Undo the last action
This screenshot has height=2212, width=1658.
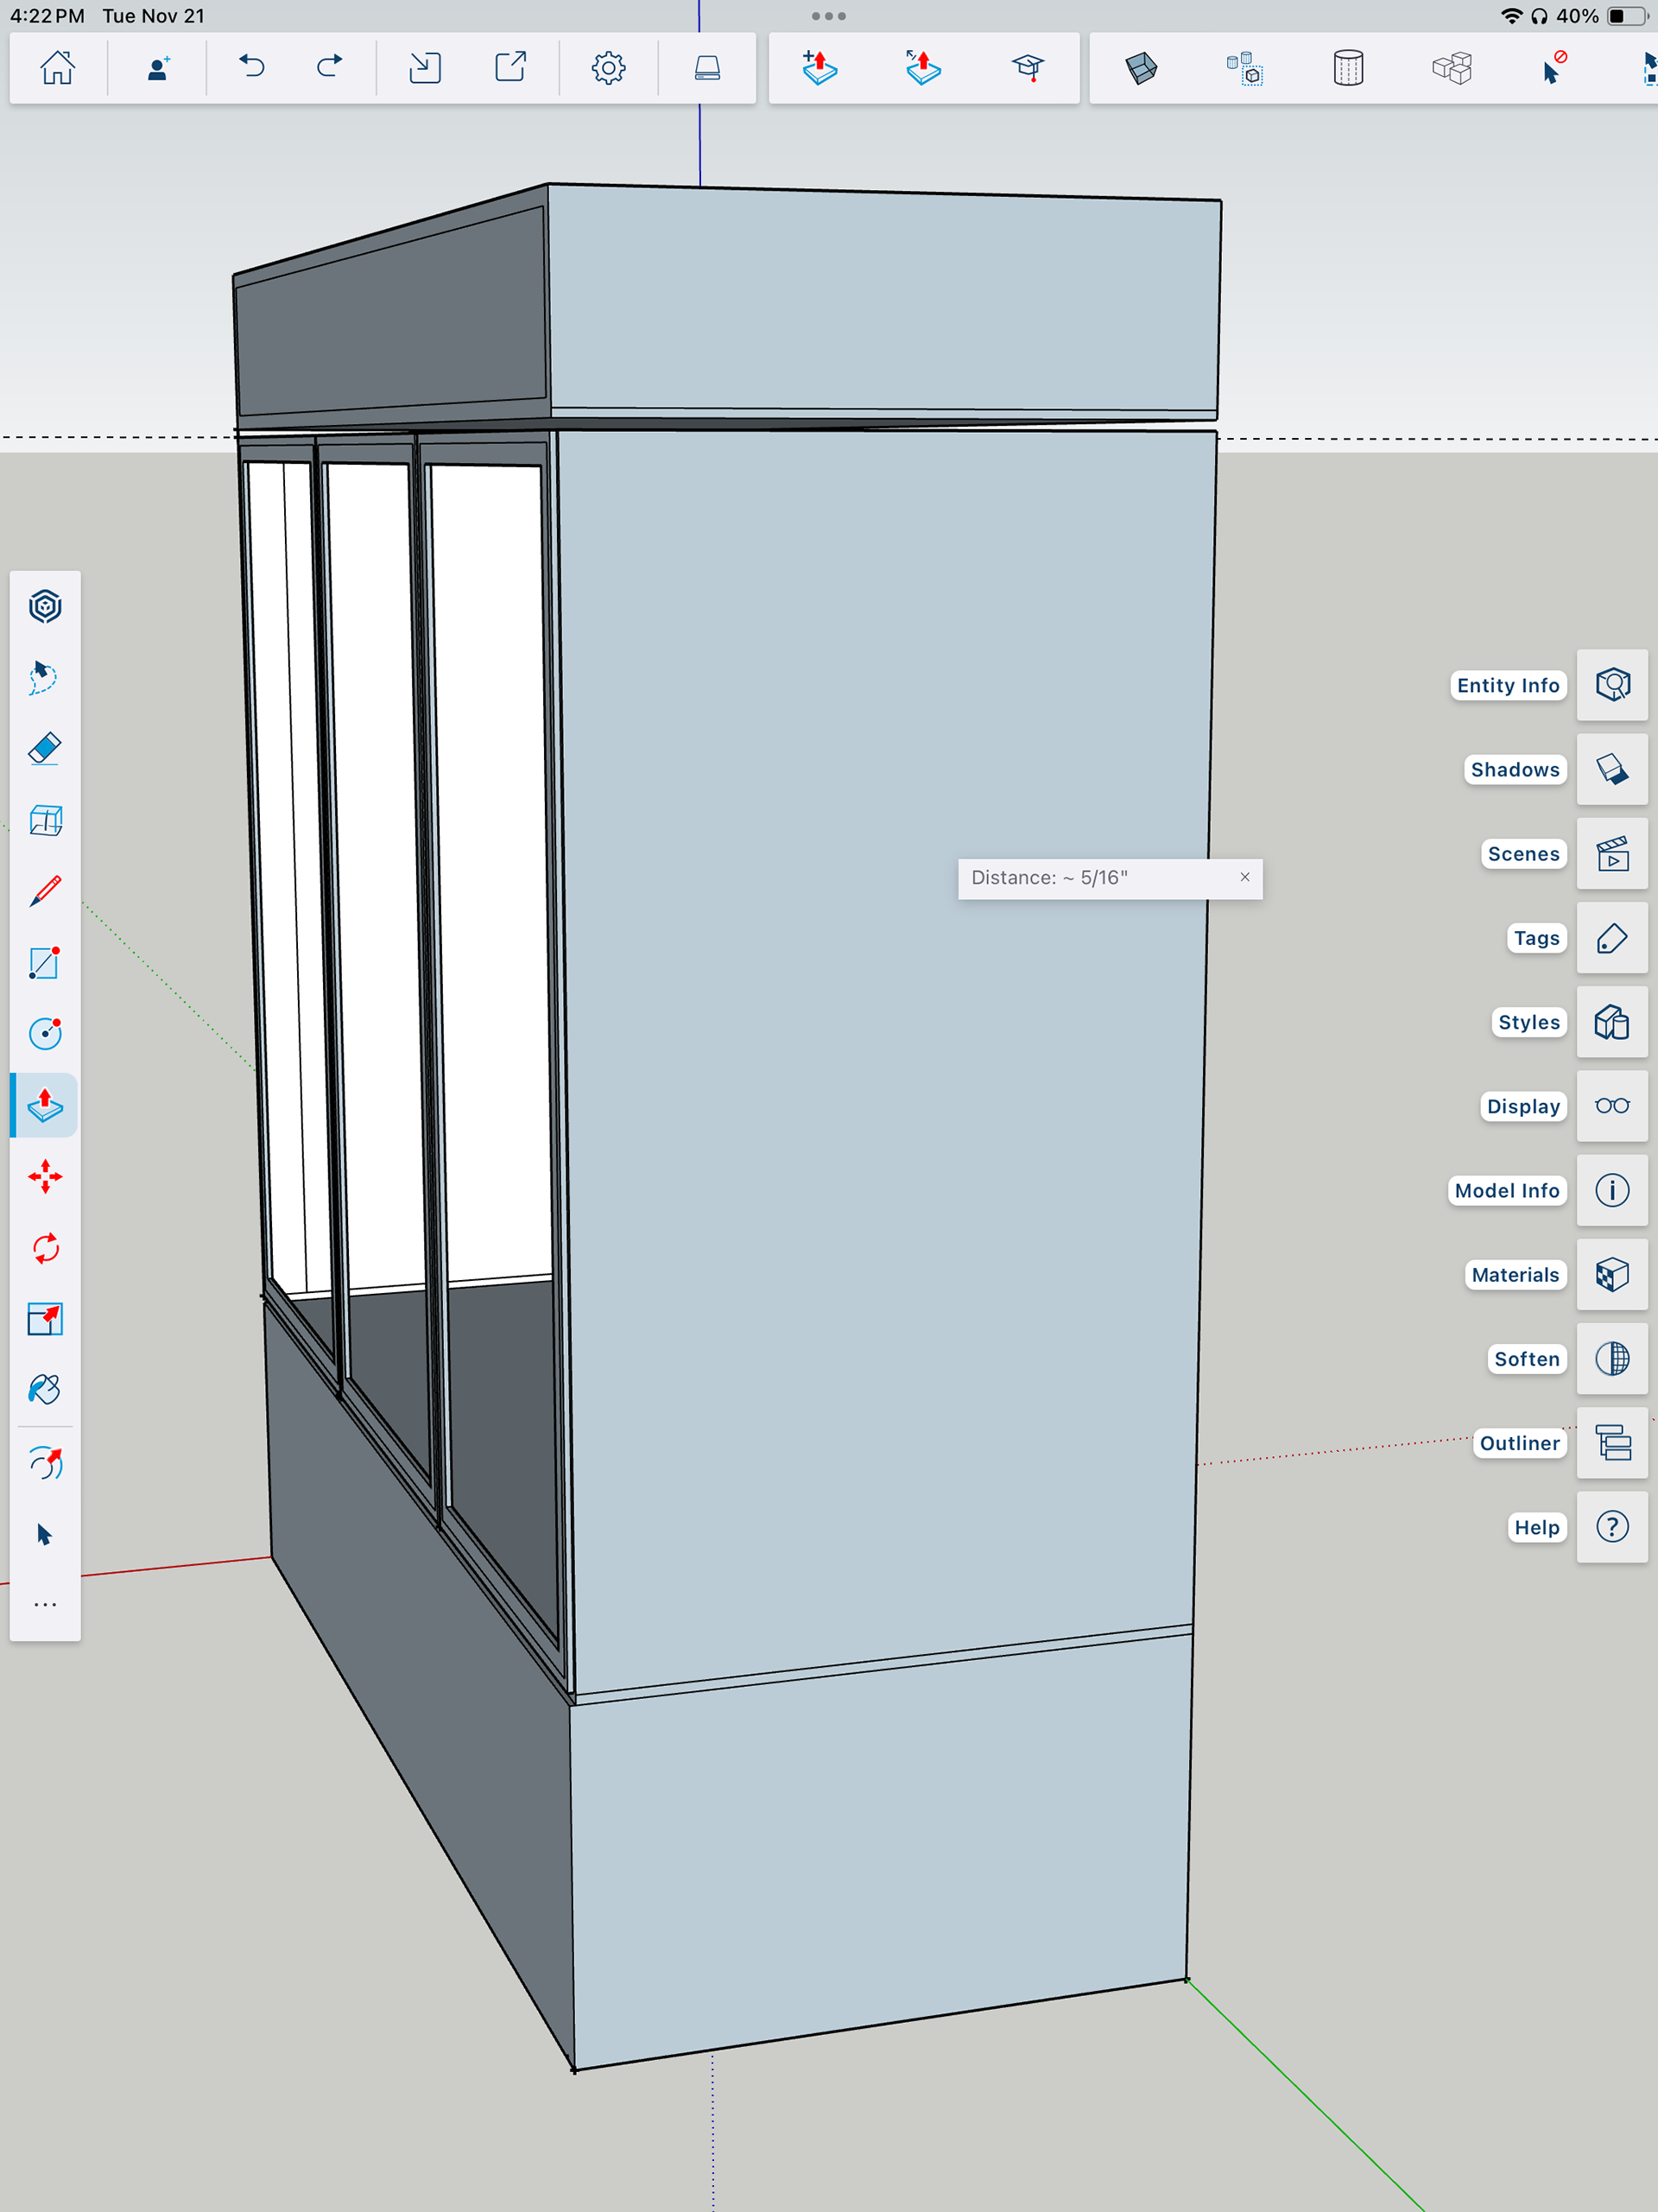(x=252, y=67)
